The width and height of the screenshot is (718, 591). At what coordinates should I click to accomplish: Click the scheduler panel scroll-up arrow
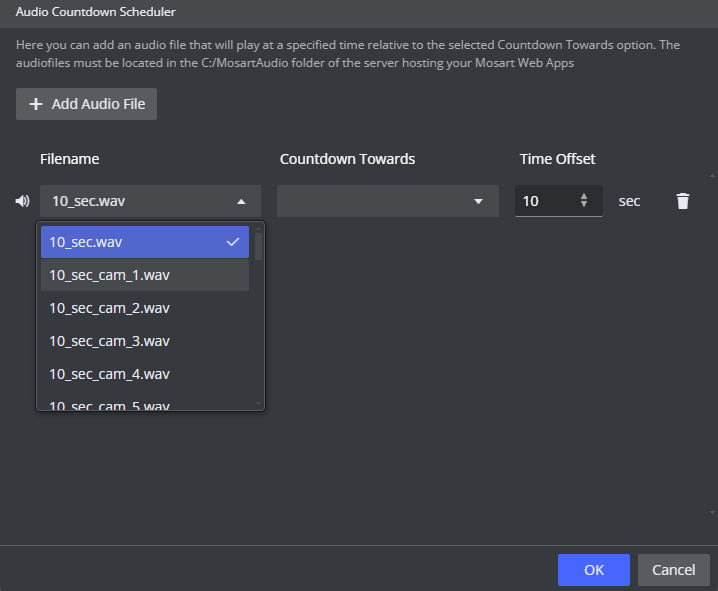711,176
